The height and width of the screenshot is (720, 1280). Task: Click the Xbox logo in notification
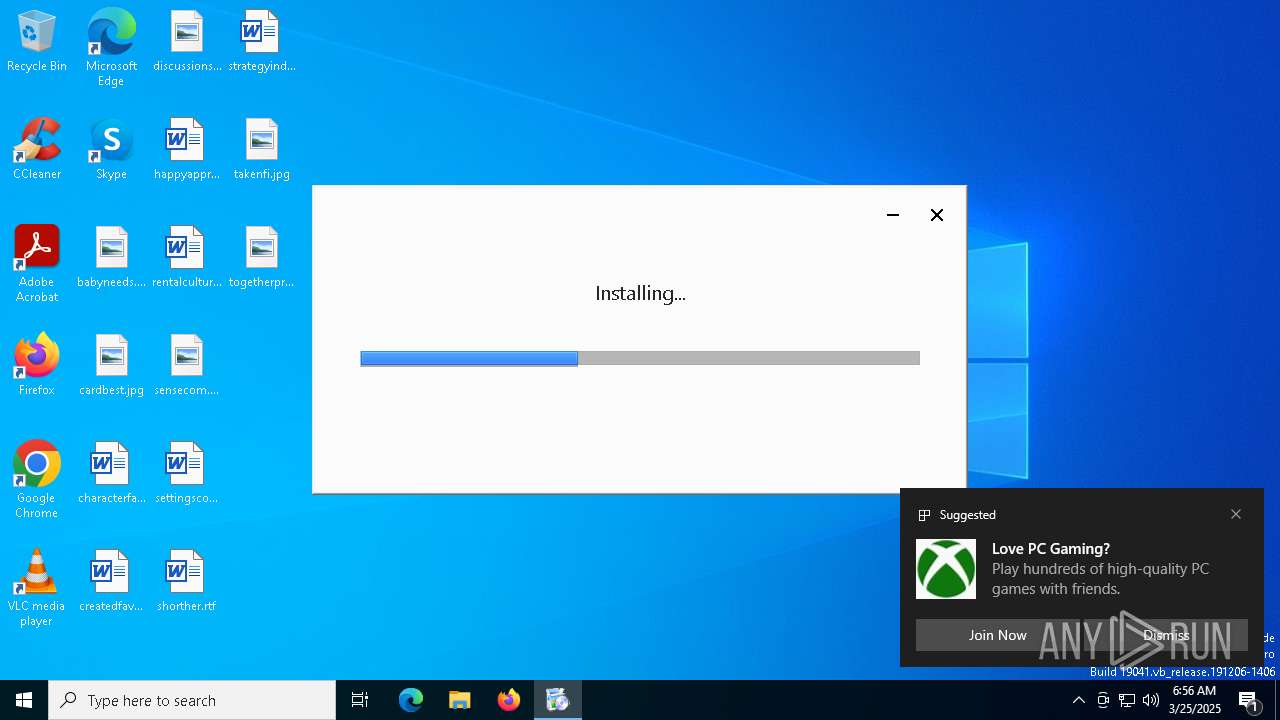(x=946, y=569)
